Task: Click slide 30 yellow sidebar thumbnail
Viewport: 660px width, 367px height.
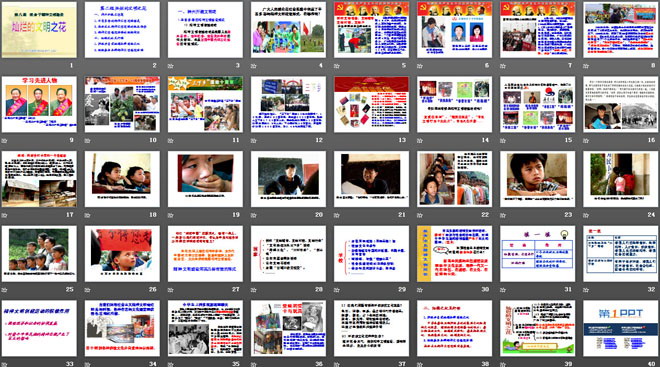Action: (455, 253)
